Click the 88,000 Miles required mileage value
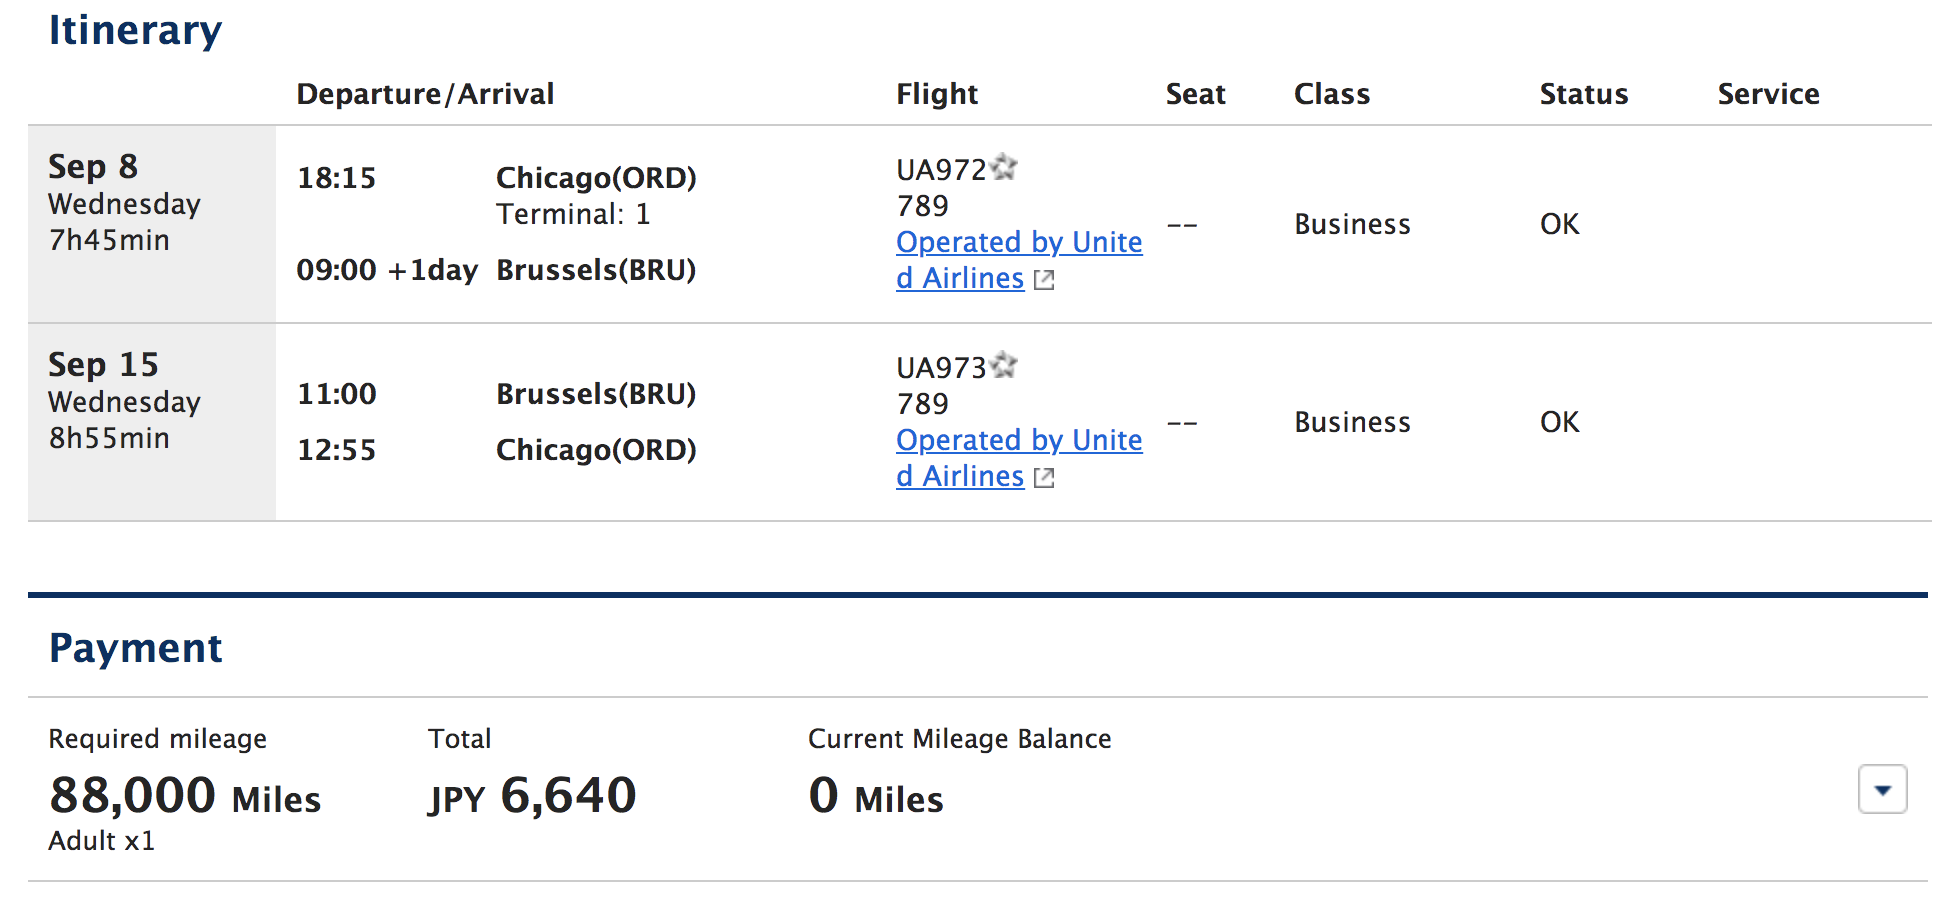The width and height of the screenshot is (1952, 924). tap(185, 797)
